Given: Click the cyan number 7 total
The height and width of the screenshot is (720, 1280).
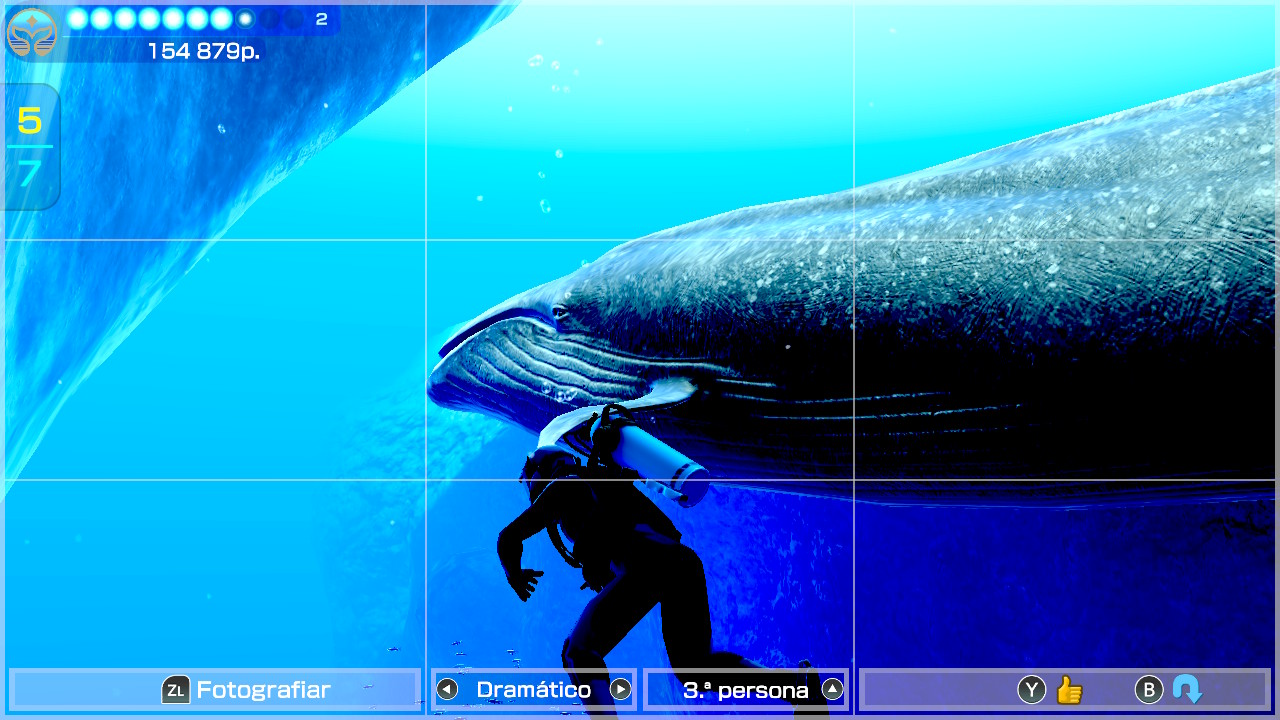Looking at the screenshot, I should point(30,175).
